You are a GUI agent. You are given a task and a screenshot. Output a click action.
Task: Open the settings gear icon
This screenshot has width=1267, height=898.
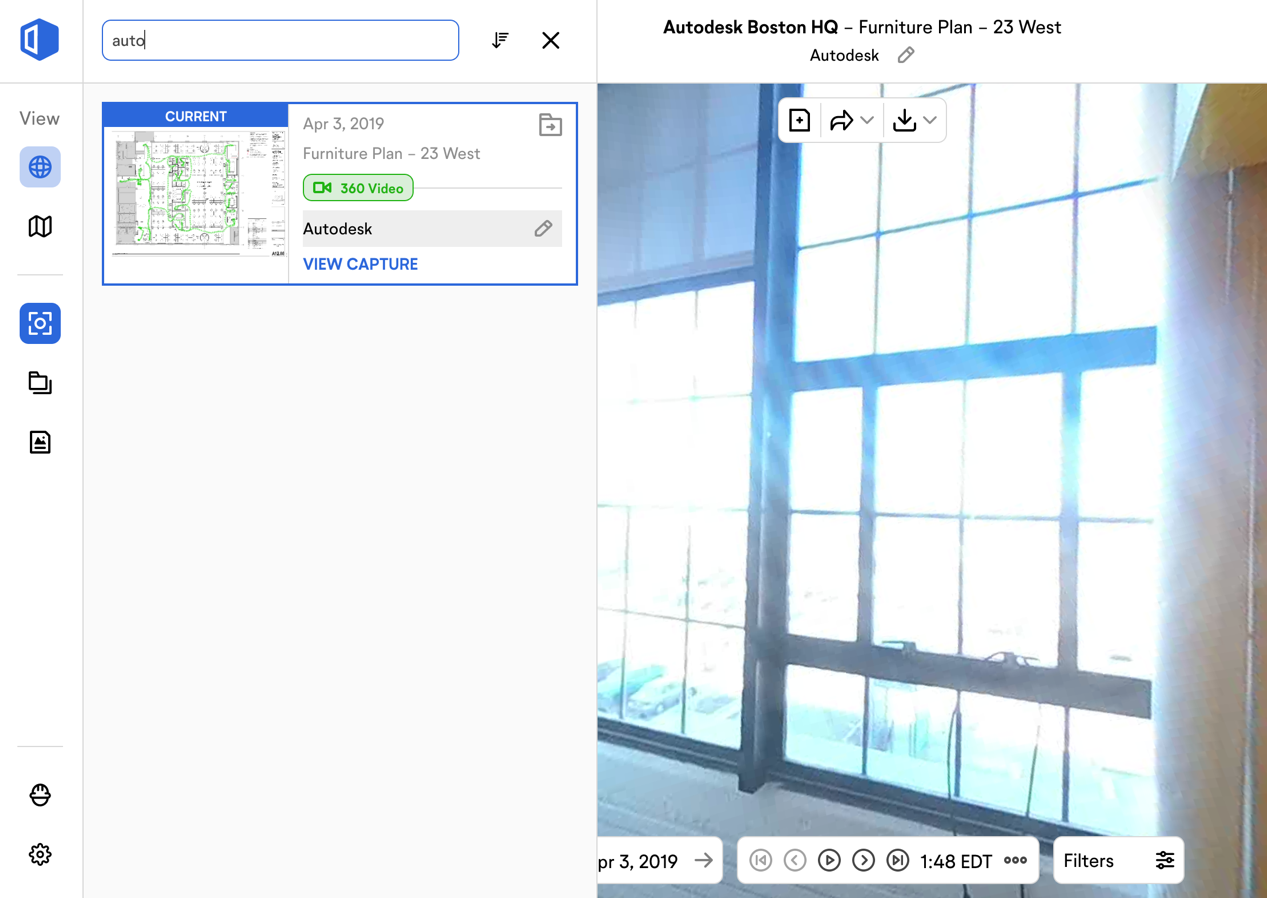coord(40,855)
